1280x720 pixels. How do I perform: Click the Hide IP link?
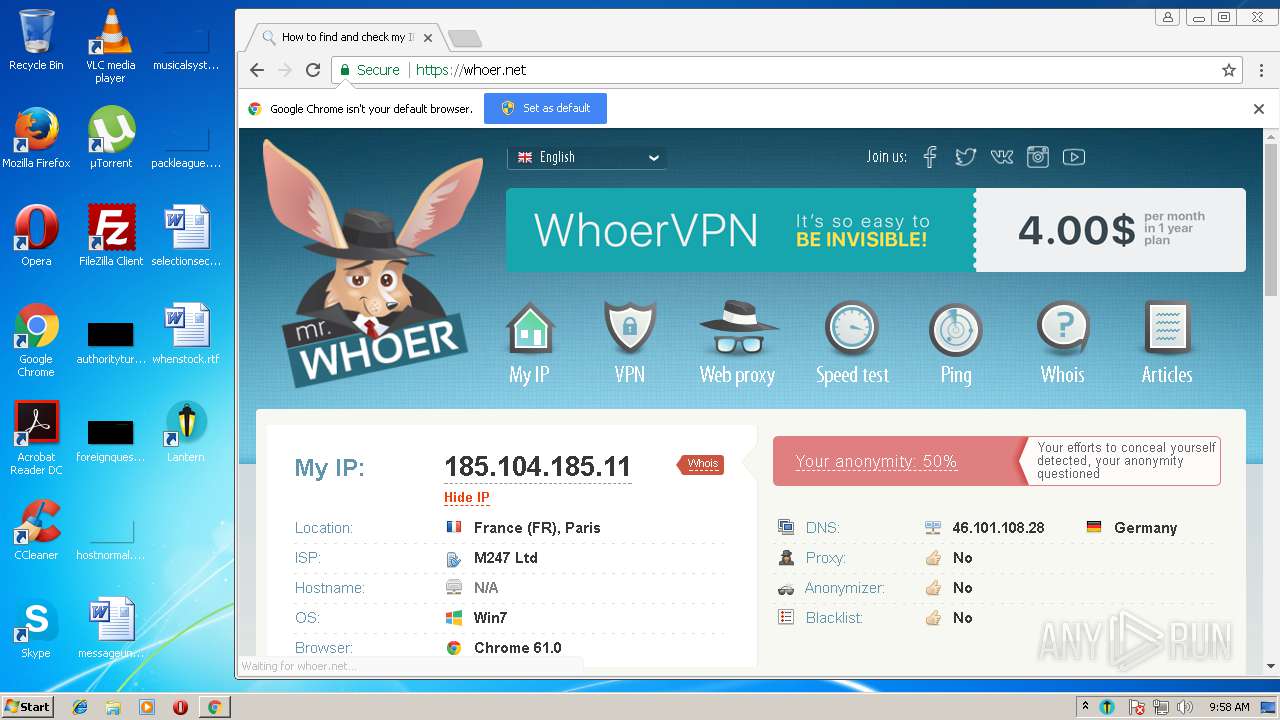click(467, 497)
